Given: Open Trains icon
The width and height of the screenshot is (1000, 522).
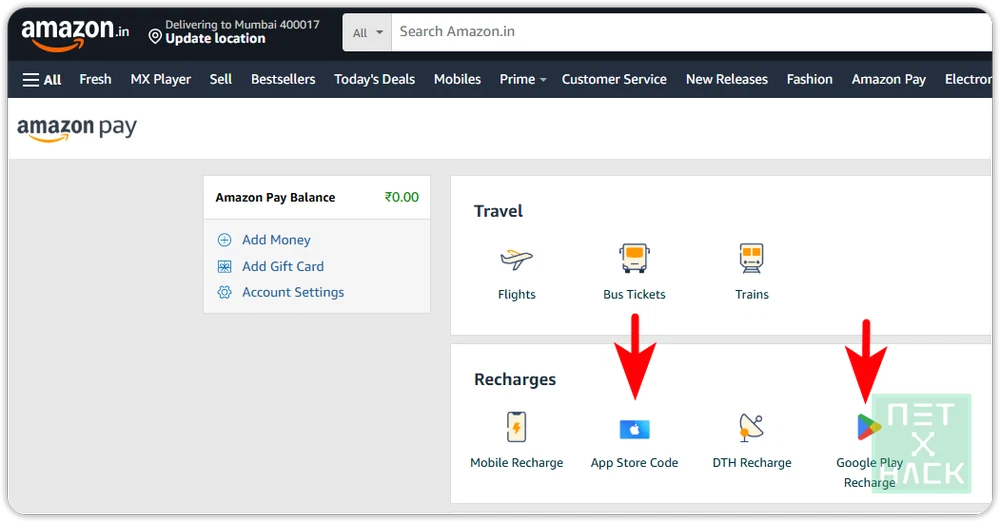Looking at the screenshot, I should point(751,258).
